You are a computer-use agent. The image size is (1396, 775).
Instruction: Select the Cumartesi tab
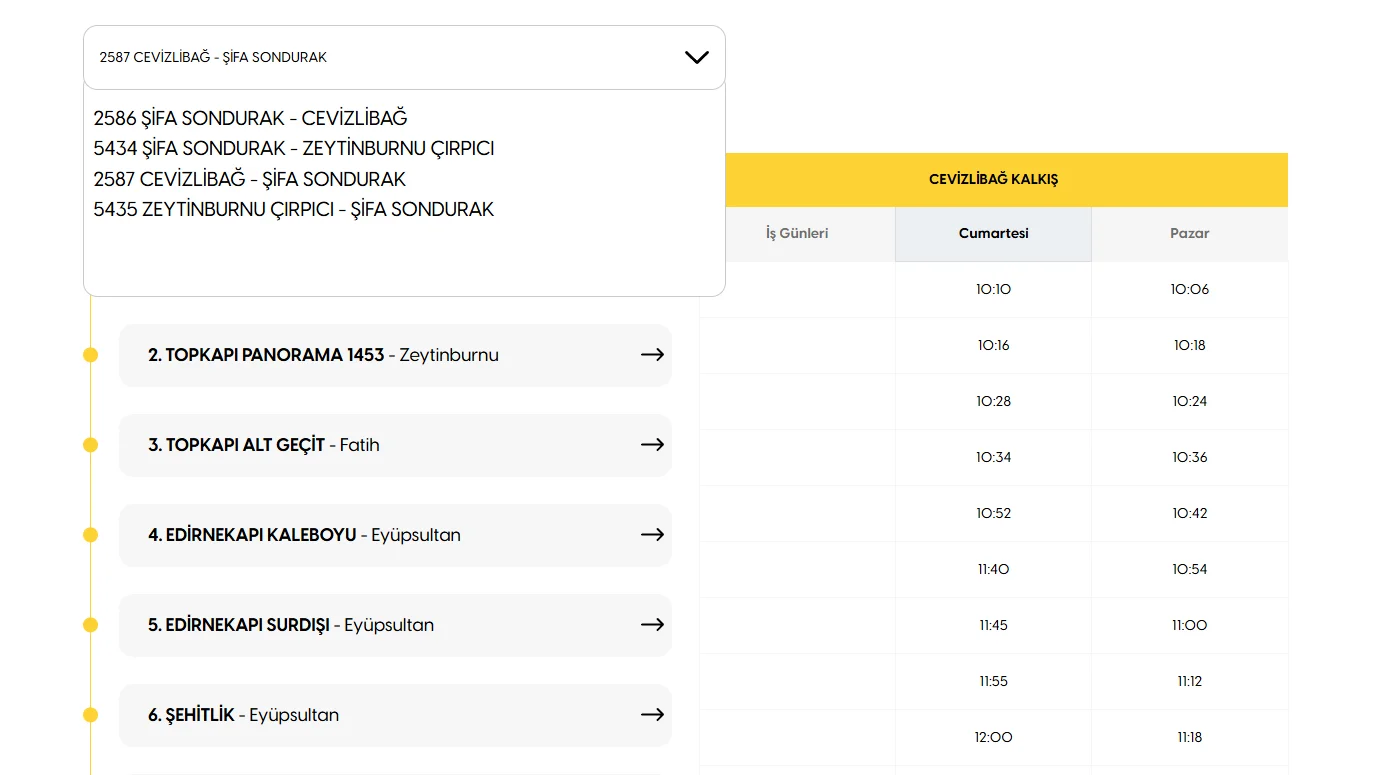click(993, 234)
